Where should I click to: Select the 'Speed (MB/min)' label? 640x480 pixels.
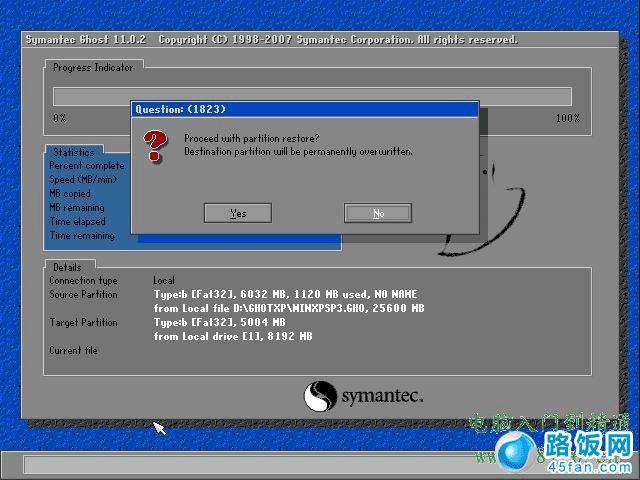tap(83, 180)
